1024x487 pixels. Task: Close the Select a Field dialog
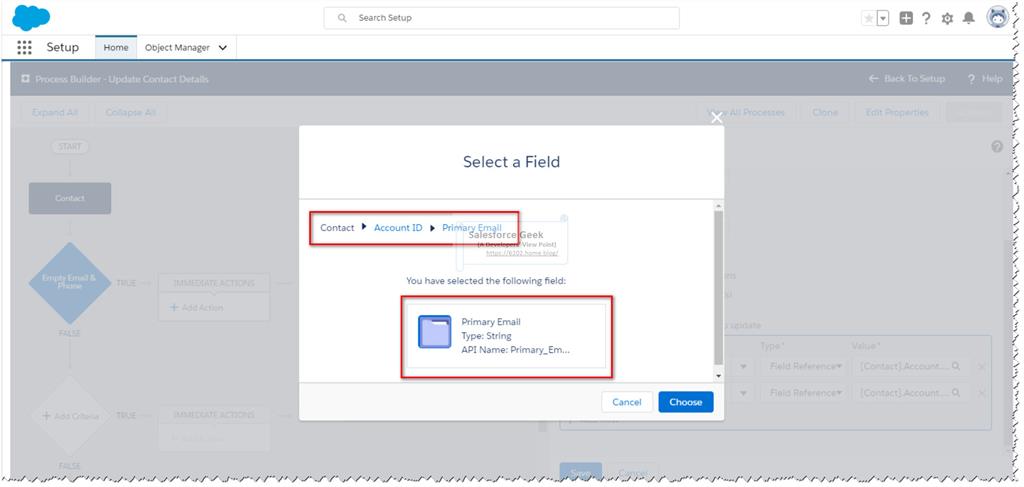[x=716, y=118]
